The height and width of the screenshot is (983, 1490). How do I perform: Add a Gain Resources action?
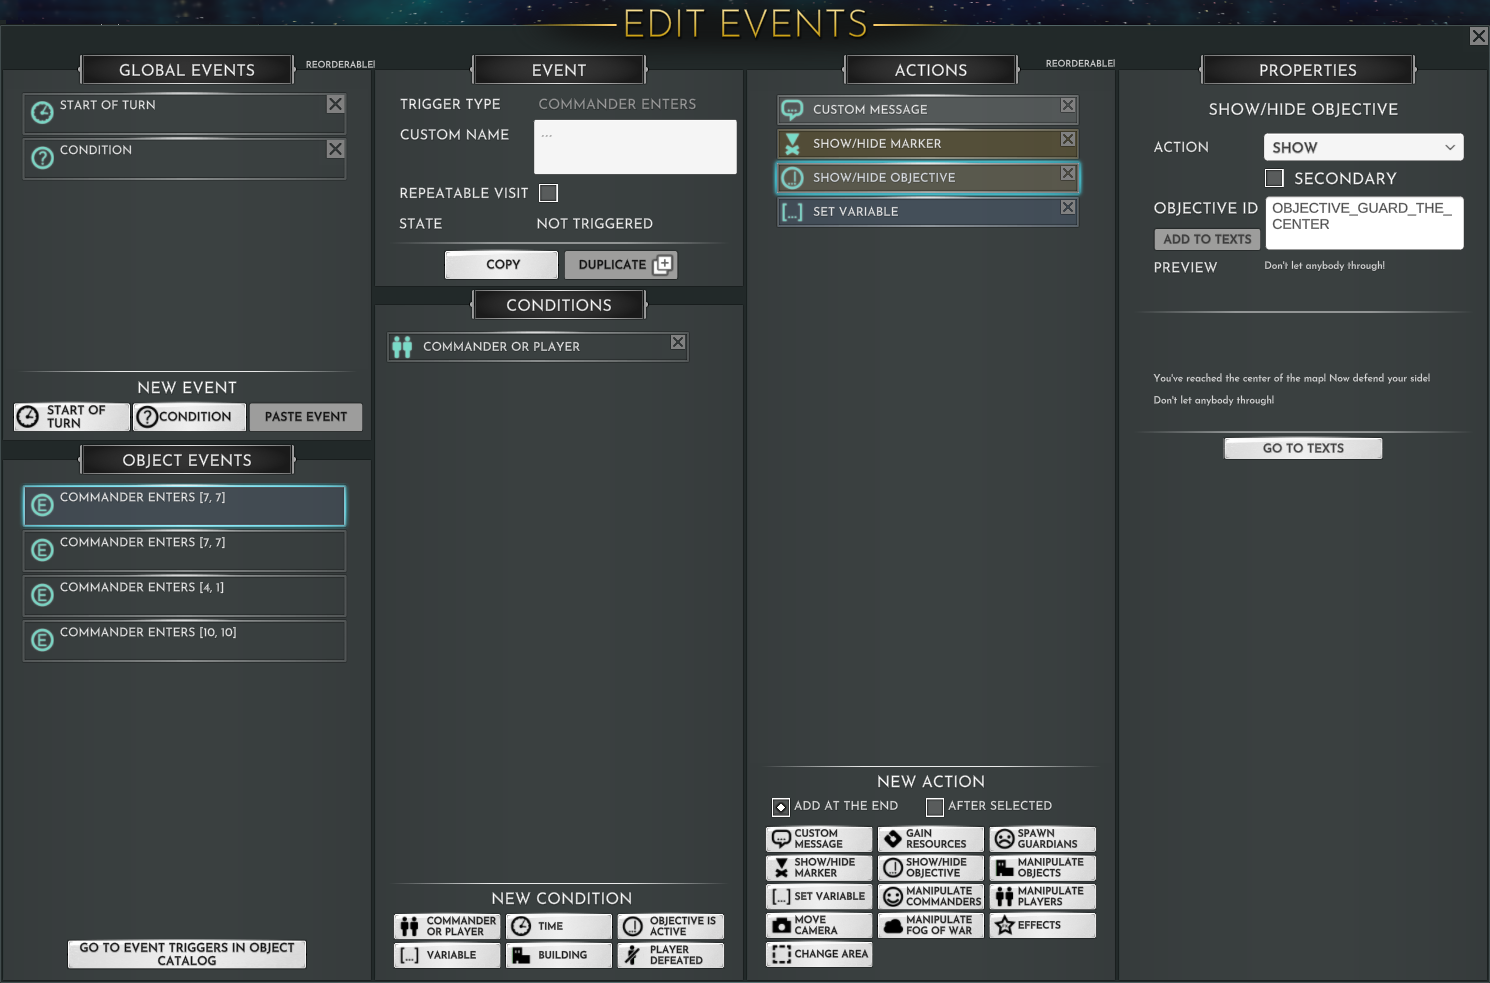[x=930, y=839]
